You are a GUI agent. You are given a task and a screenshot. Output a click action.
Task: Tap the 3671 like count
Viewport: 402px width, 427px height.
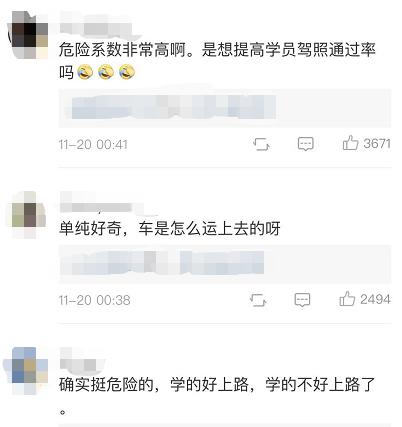click(x=377, y=144)
